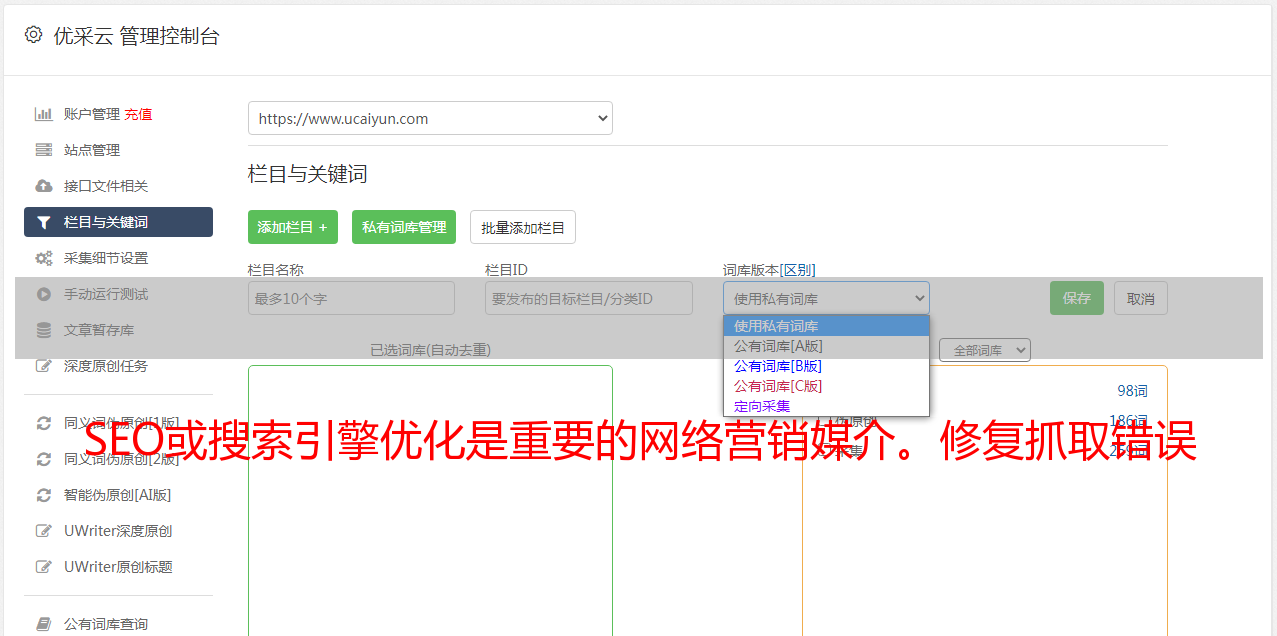
Task: Choose 定向采集 option
Action: [826, 406]
